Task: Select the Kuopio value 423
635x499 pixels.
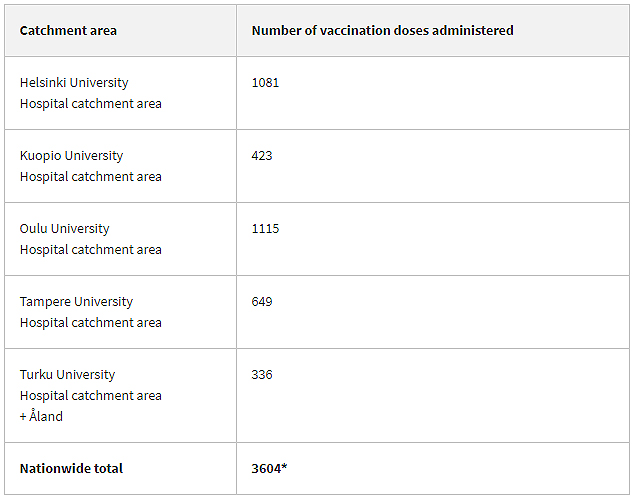Action: point(262,156)
